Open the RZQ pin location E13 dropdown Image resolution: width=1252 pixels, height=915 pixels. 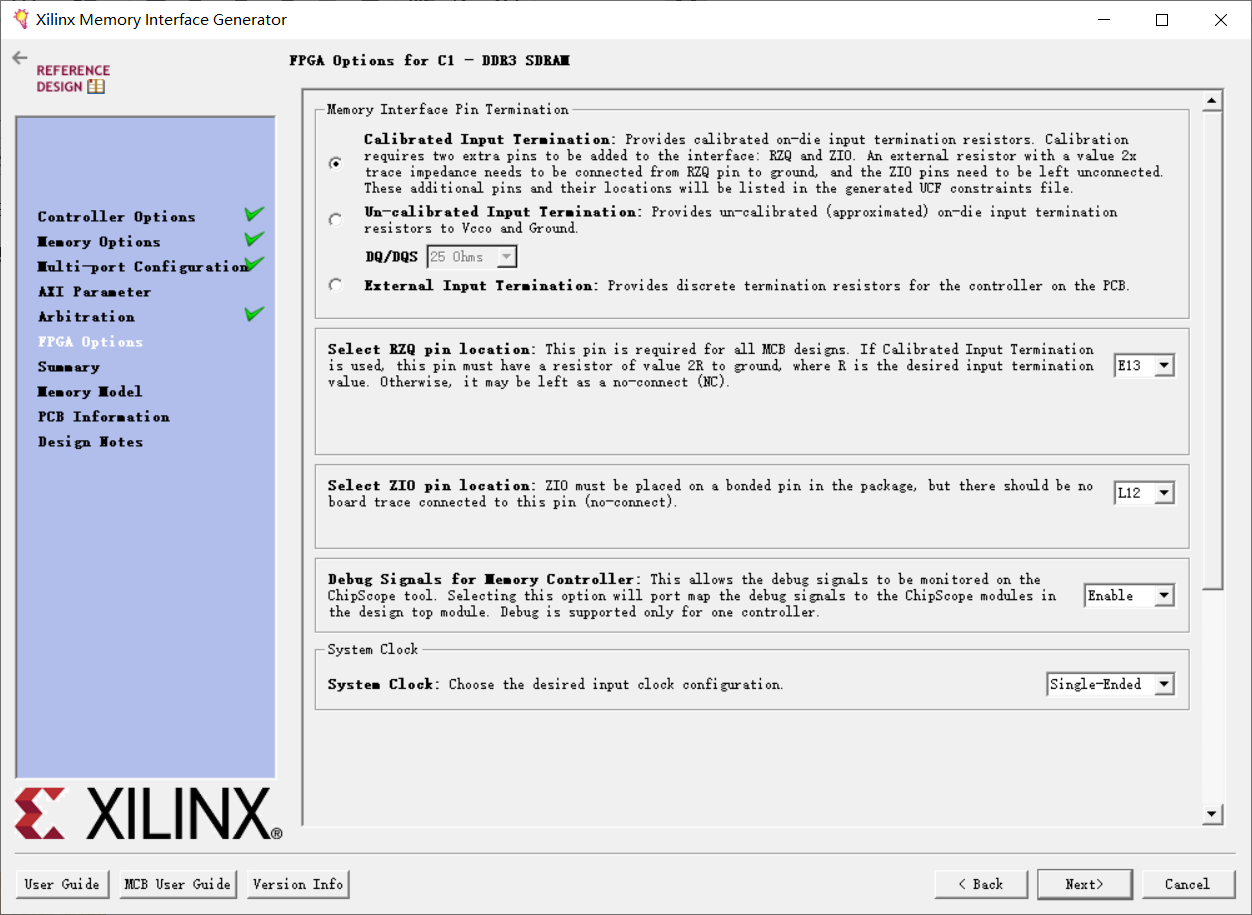1144,366
